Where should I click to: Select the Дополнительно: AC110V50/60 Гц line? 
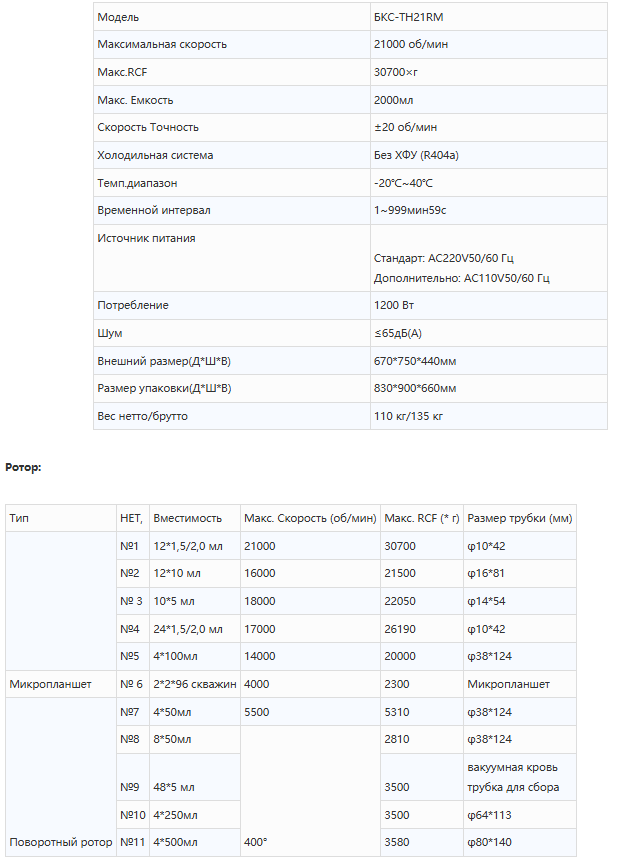pos(462,278)
